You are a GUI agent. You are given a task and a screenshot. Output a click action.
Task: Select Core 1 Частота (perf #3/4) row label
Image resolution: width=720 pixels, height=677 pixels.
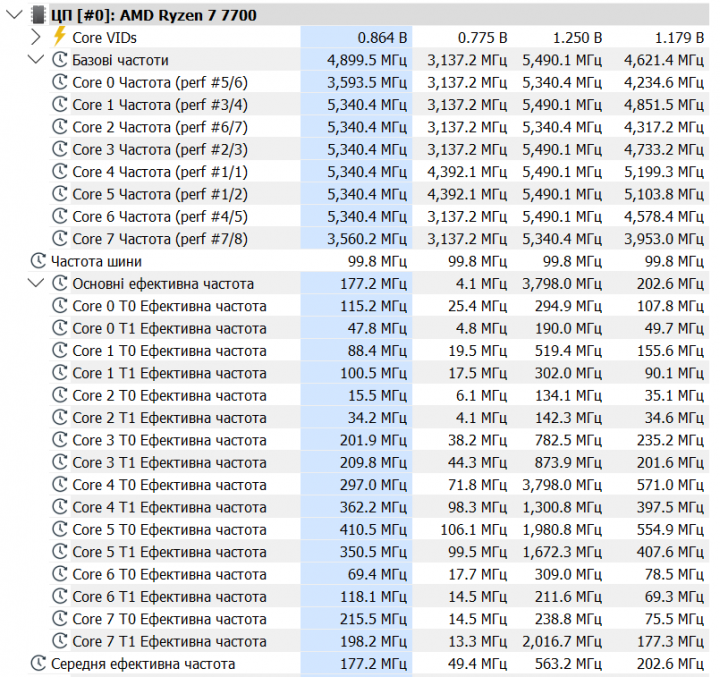160,105
